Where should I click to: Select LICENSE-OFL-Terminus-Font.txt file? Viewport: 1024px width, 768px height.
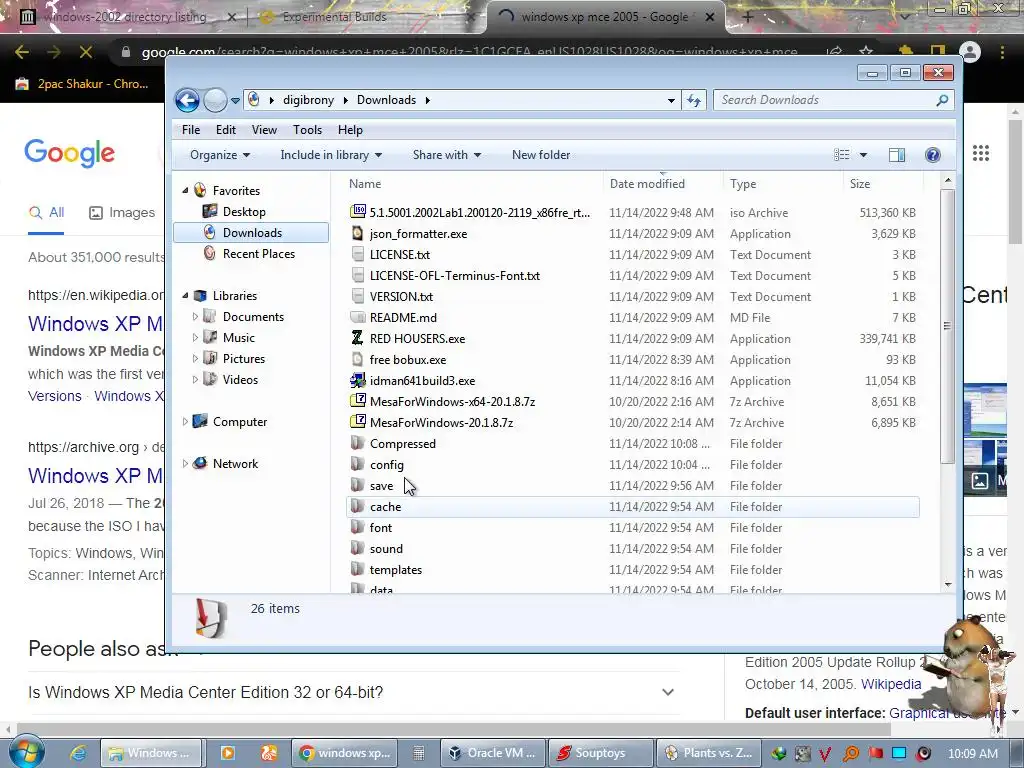coord(455,276)
